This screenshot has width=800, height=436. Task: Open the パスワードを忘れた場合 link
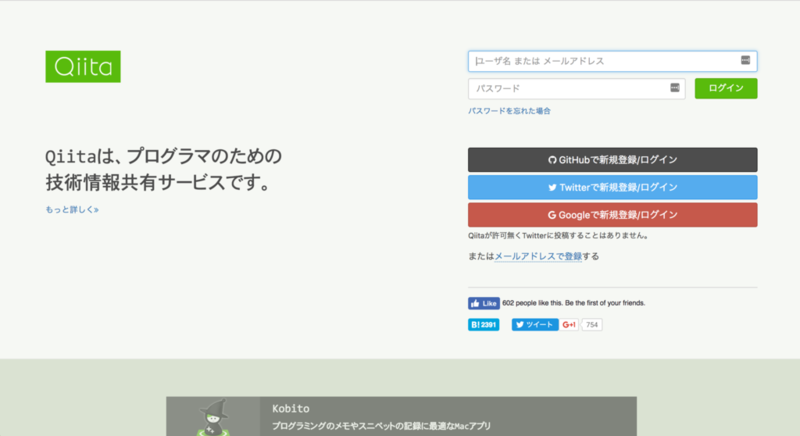(509, 111)
